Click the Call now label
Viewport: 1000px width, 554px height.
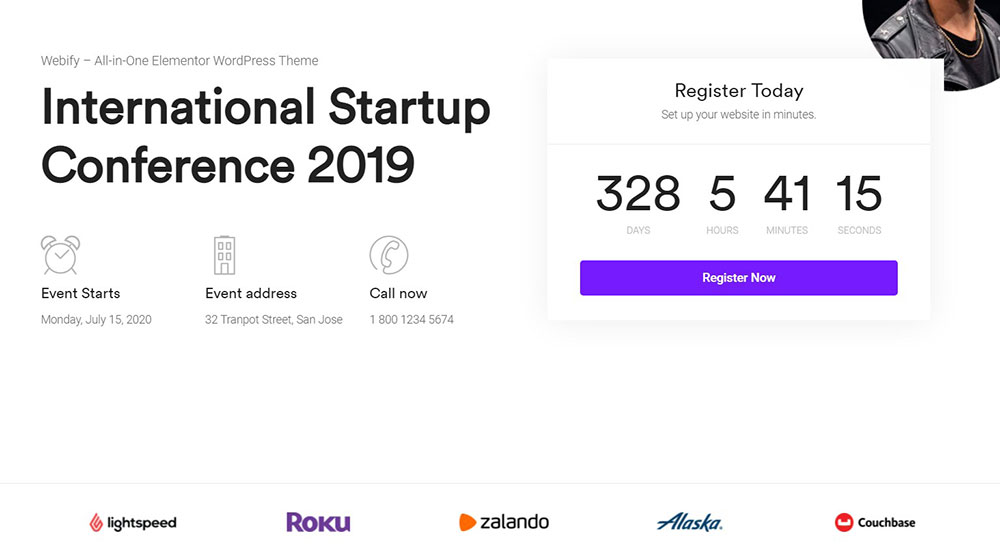pyautogui.click(x=398, y=293)
